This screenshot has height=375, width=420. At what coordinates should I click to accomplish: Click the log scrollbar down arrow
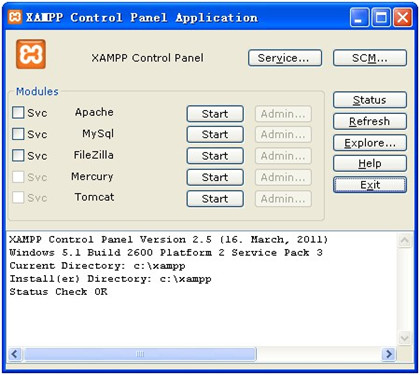404,339
